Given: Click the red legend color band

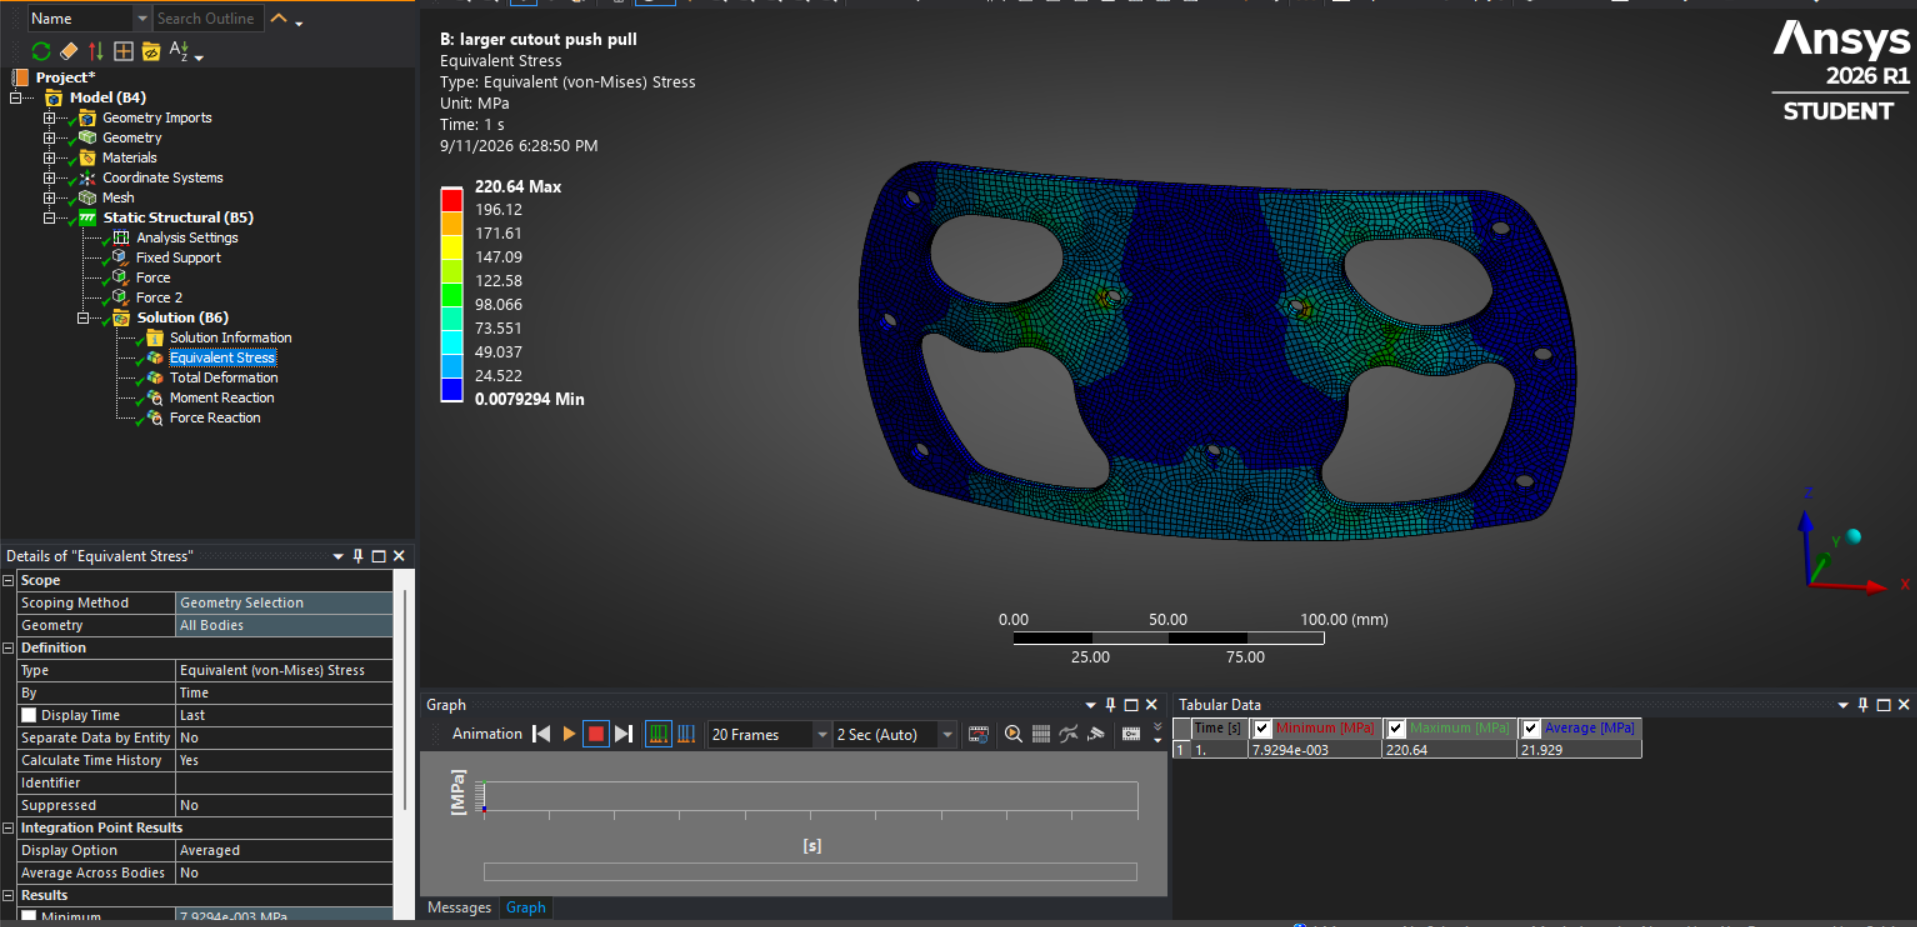Looking at the screenshot, I should pyautogui.click(x=452, y=199).
